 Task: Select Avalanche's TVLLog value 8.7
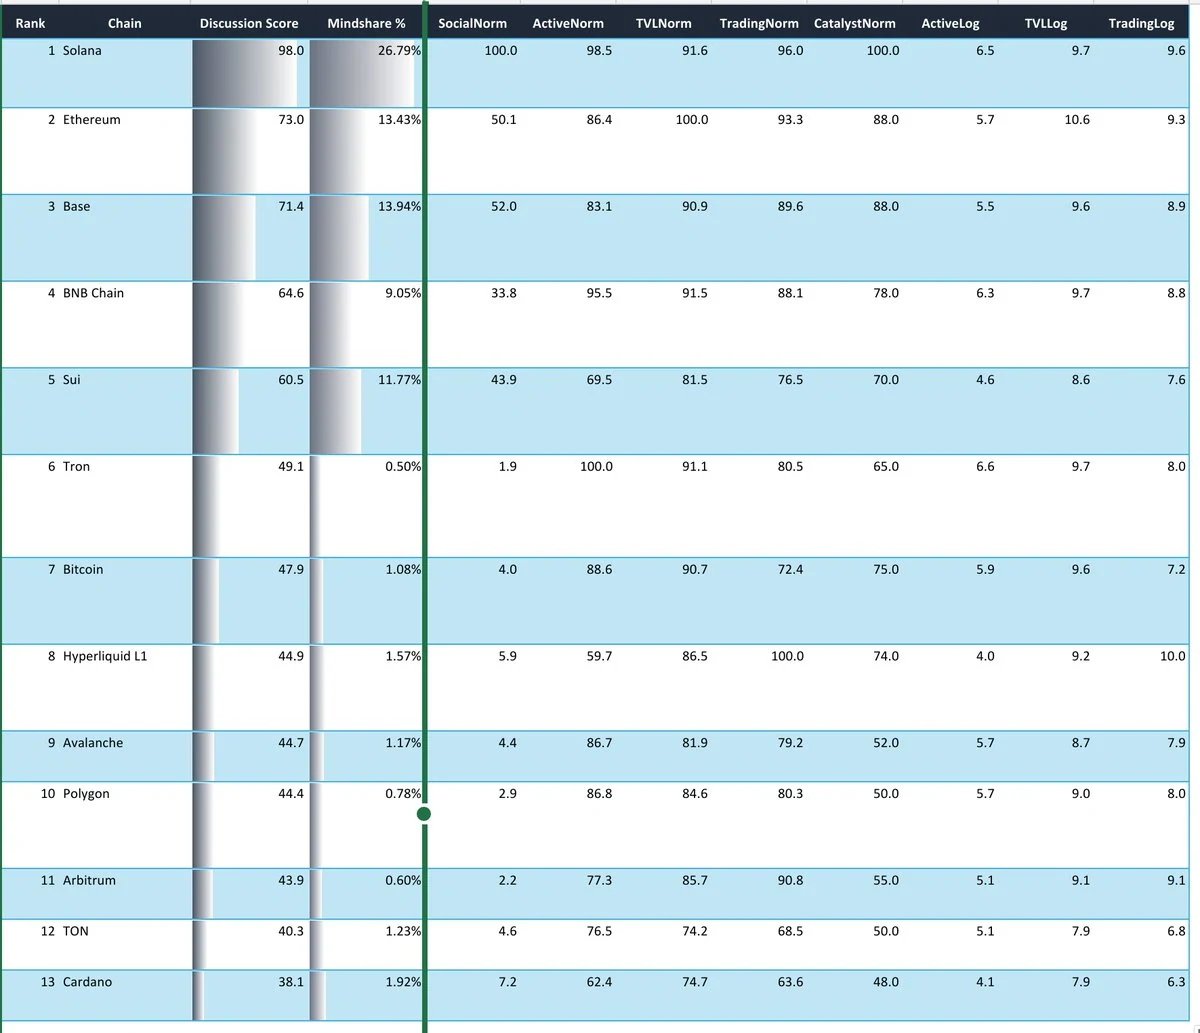point(1080,743)
